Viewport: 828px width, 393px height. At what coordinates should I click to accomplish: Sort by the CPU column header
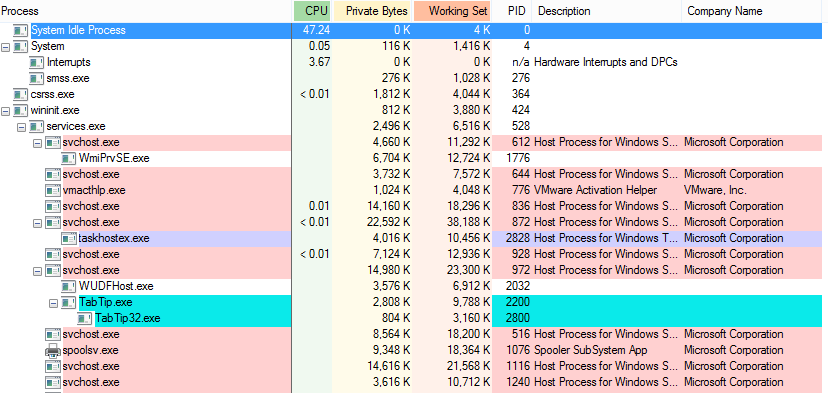313,11
